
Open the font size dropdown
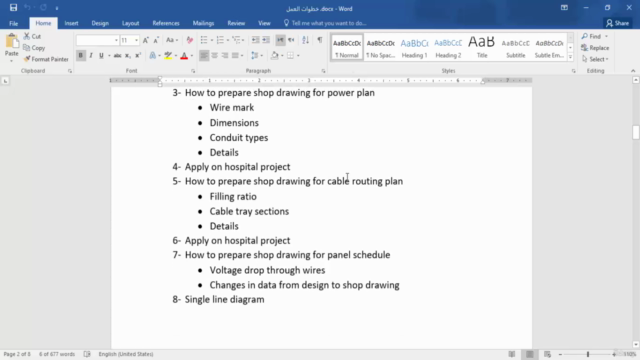tap(136, 40)
